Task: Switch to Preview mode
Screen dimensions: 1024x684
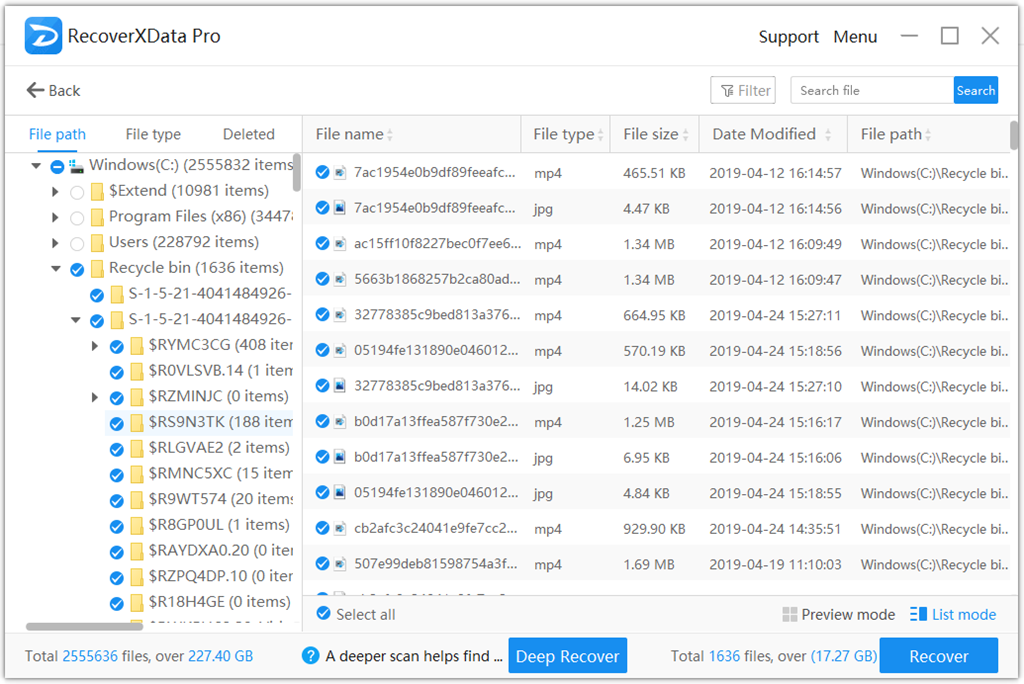Action: pyautogui.click(x=839, y=614)
